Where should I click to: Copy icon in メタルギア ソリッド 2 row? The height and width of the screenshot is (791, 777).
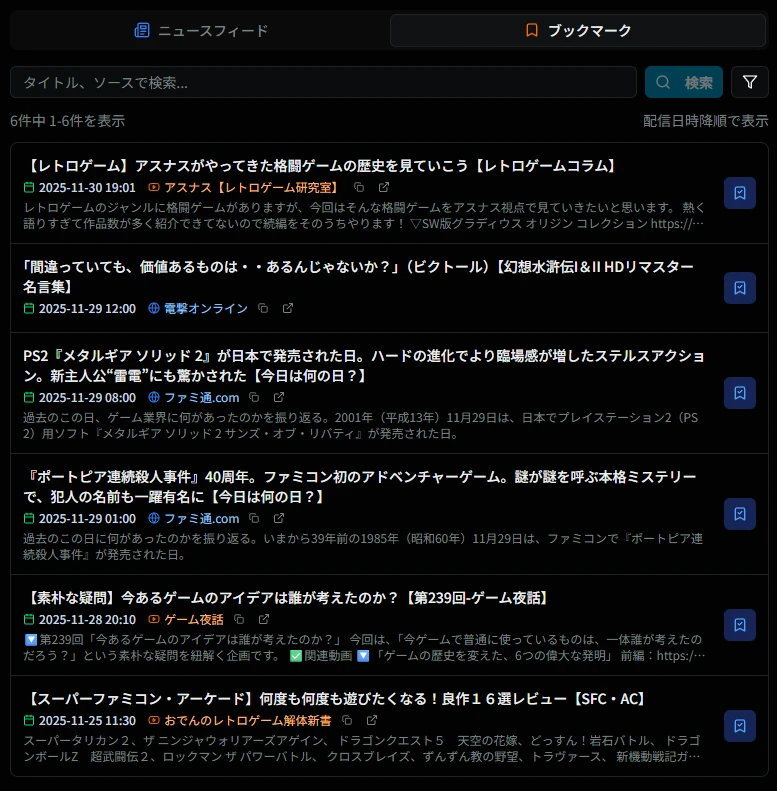coord(254,398)
